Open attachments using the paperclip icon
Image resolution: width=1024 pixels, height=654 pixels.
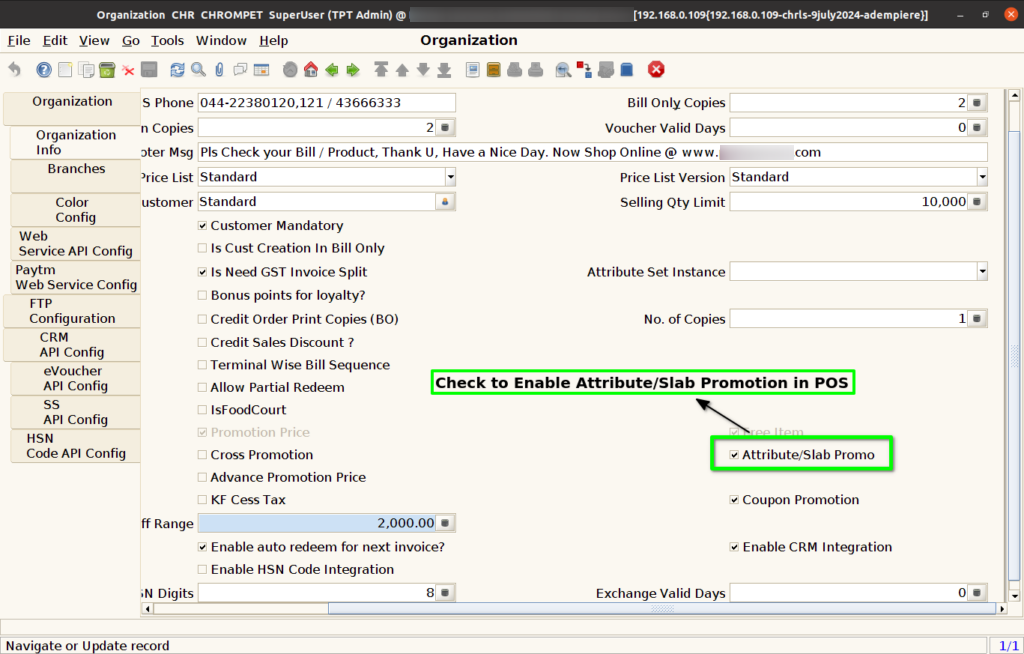pyautogui.click(x=219, y=69)
